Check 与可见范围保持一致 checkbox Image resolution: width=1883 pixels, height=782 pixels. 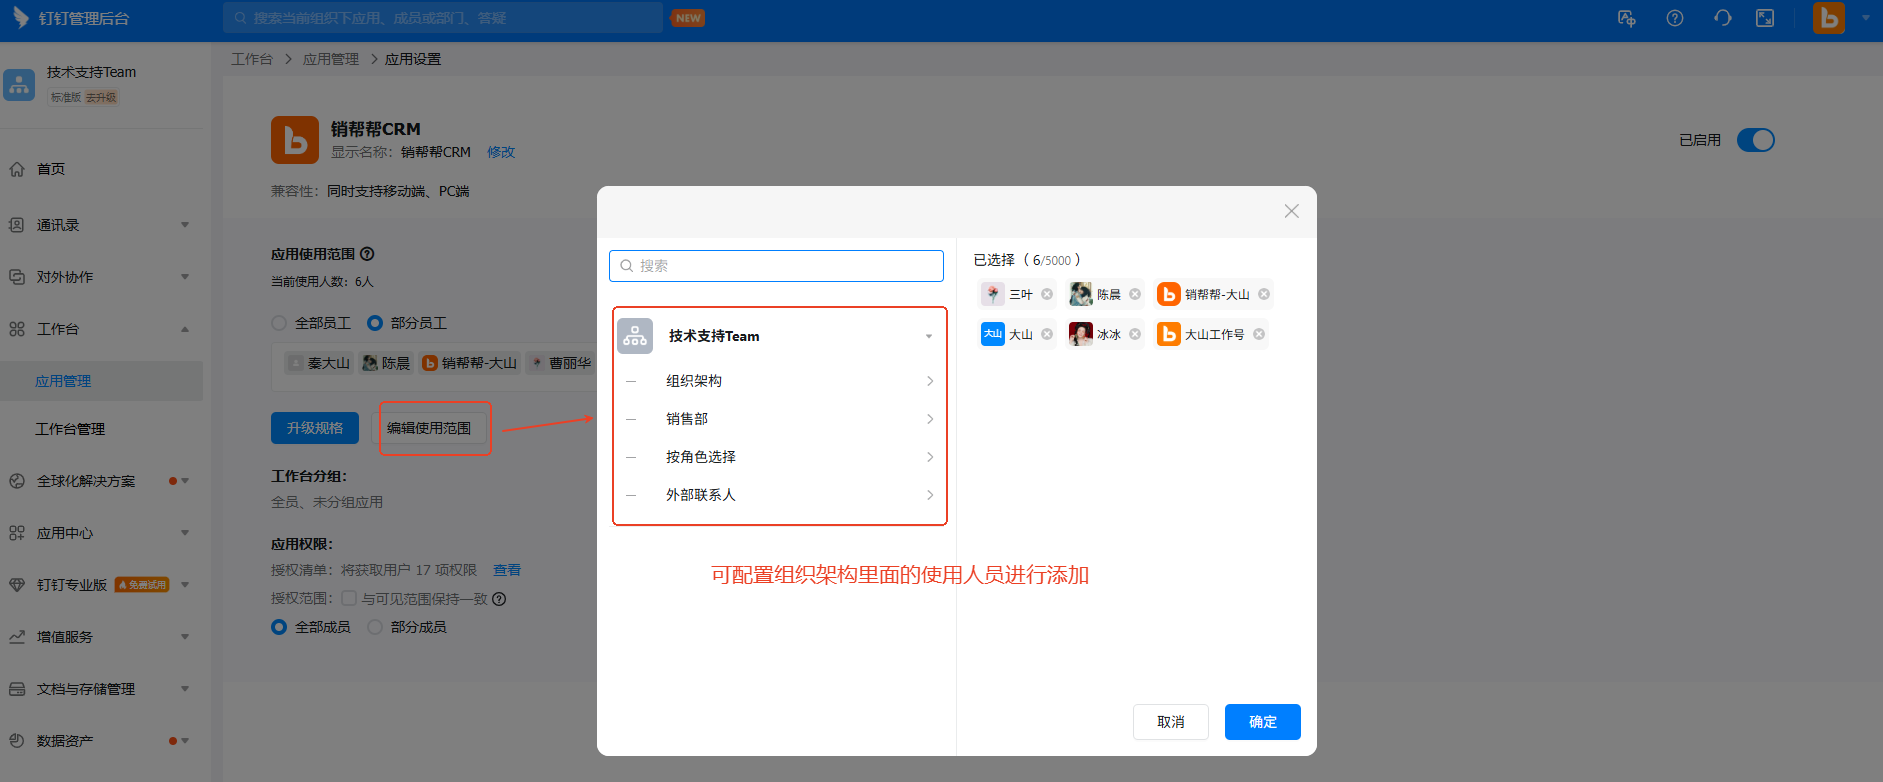[349, 598]
